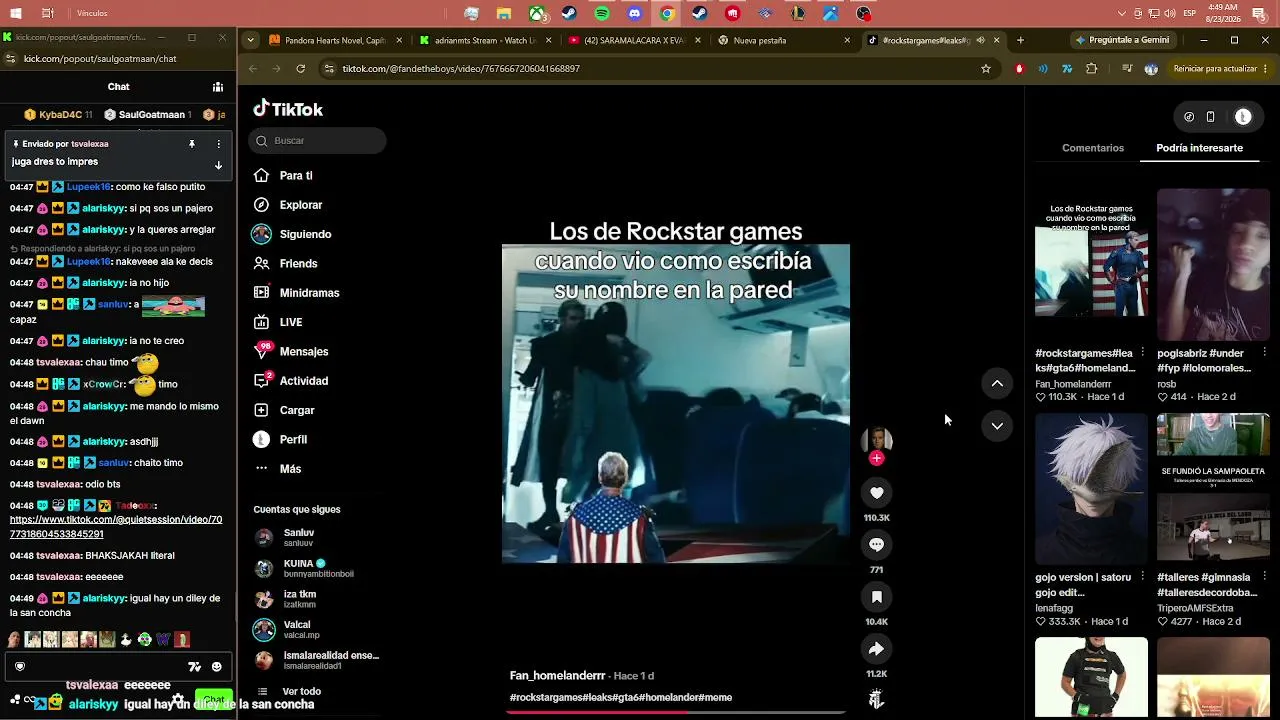
Task: Open options for the gojo version video
Action: (1142, 577)
